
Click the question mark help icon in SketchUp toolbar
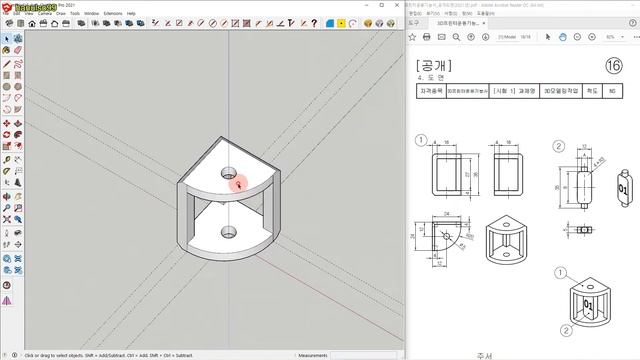(314, 23)
